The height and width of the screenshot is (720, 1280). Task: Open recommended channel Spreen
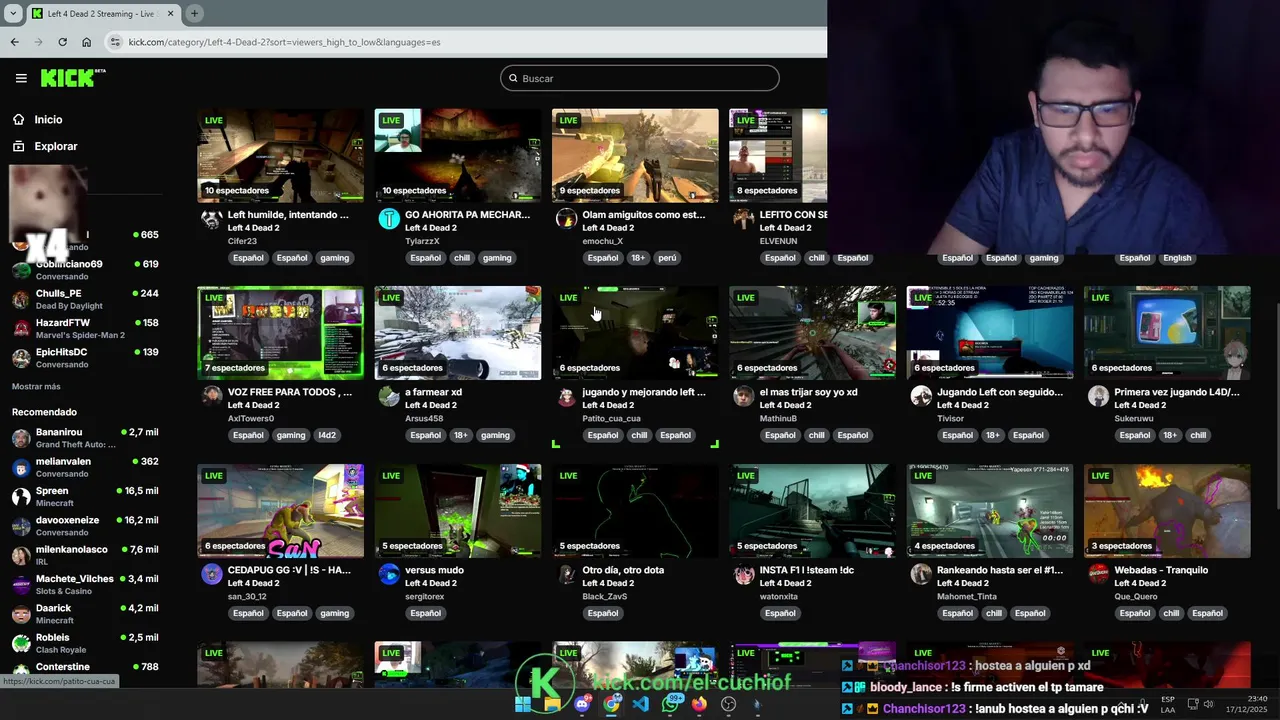pos(85,496)
